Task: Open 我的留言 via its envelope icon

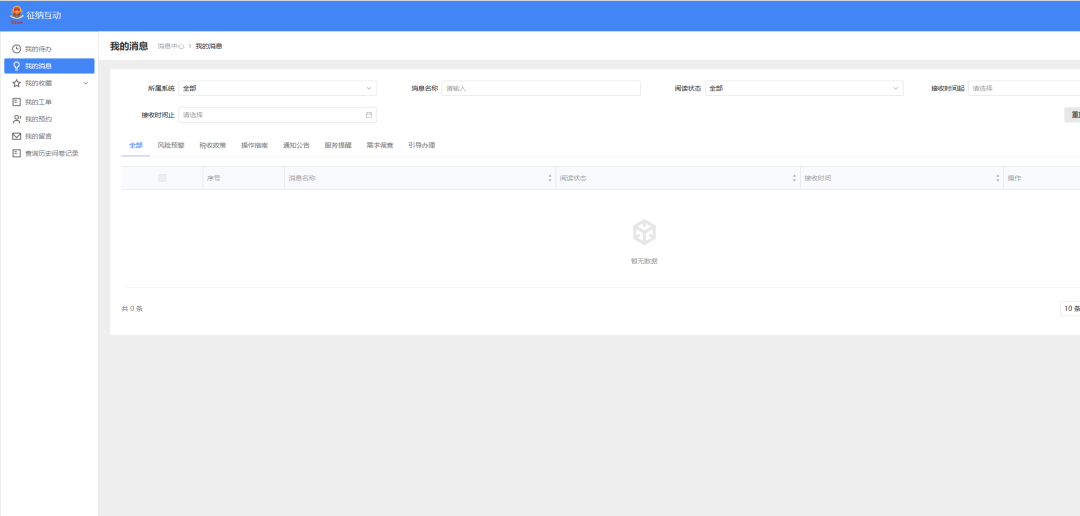Action: pos(17,136)
